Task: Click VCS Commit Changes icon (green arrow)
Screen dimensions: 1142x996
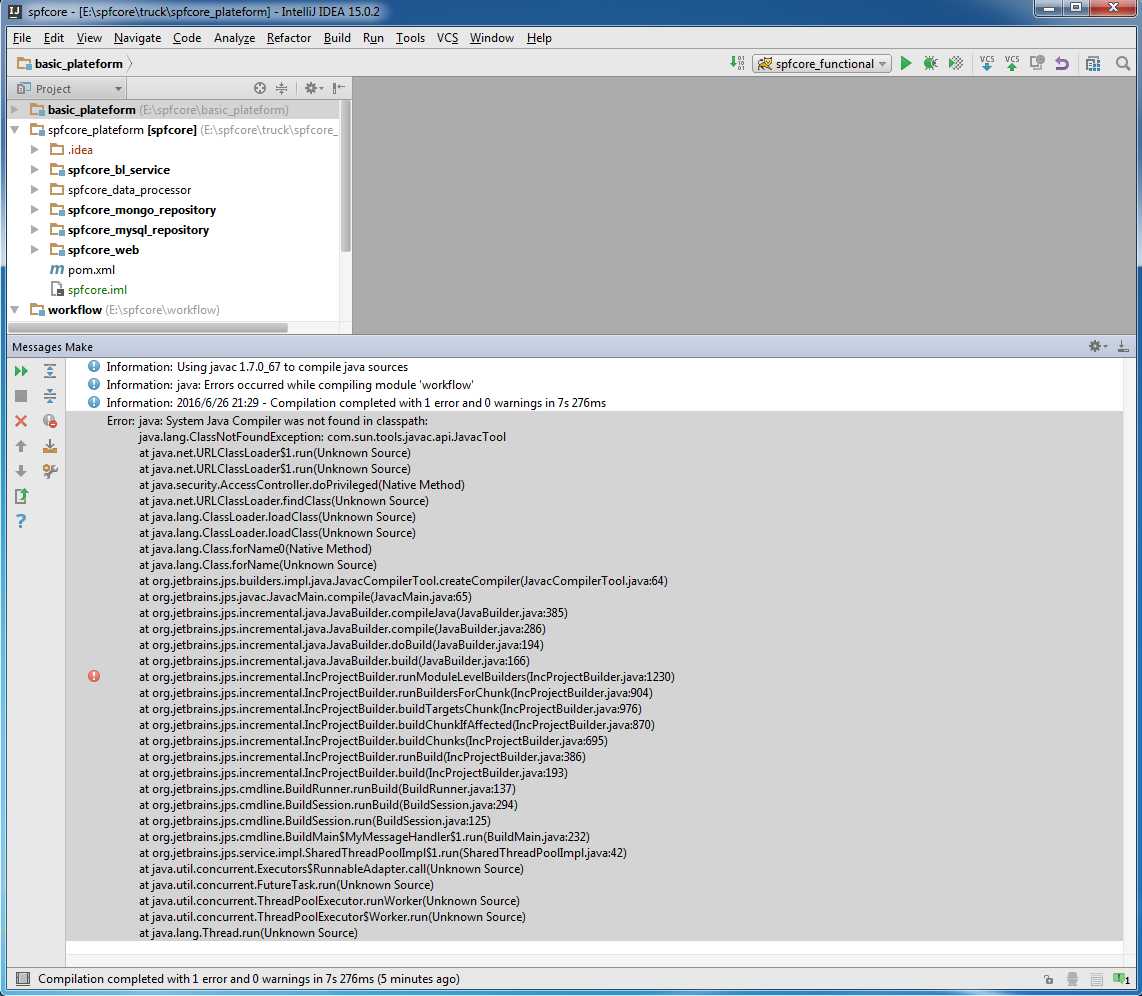Action: tap(1012, 63)
